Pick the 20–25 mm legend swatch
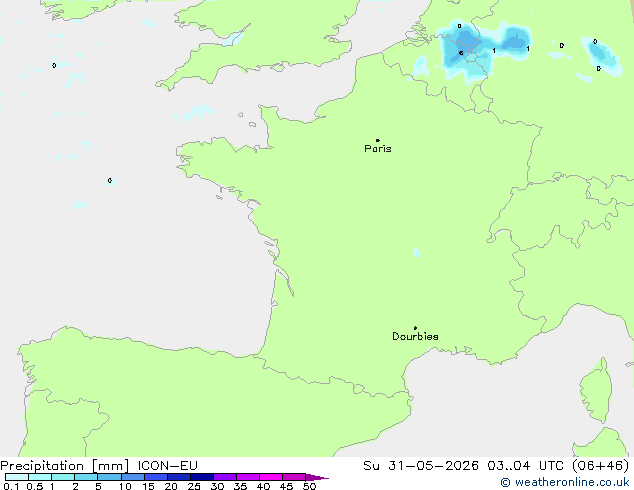The image size is (634, 490). tap(178, 477)
